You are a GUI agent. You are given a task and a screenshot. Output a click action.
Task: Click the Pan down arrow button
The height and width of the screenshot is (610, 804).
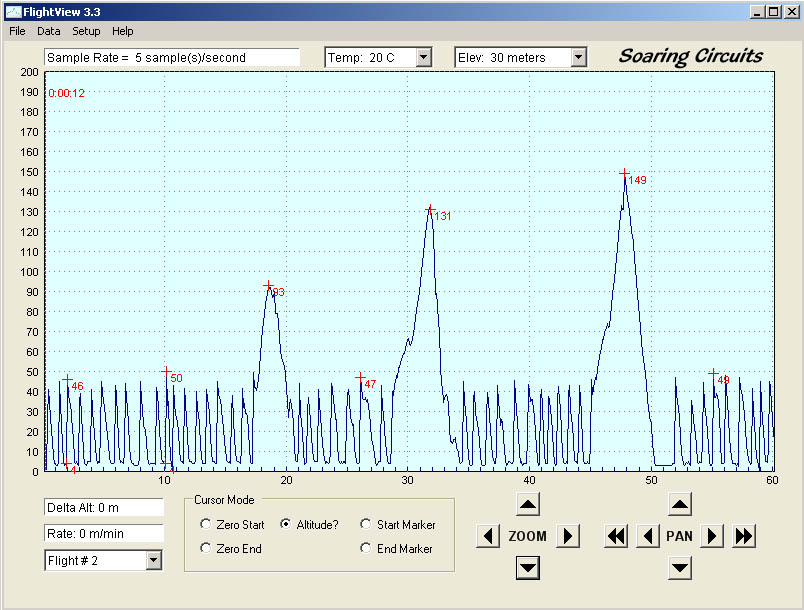click(x=680, y=568)
